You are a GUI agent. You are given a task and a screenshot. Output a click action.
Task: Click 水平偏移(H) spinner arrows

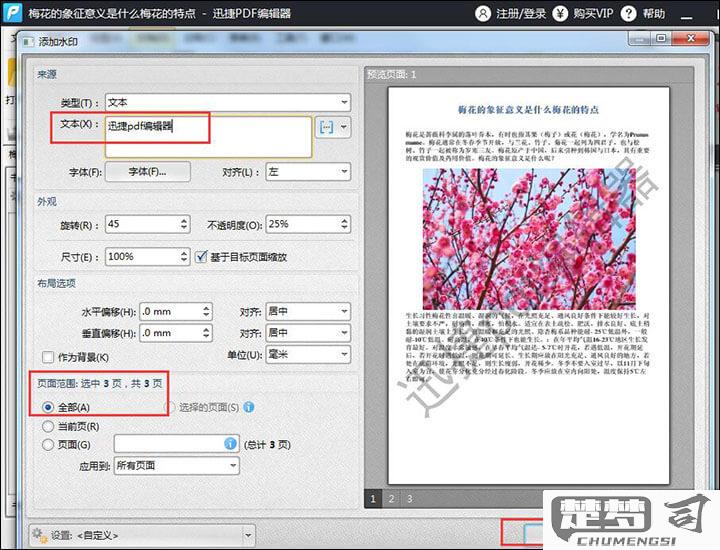click(206, 311)
